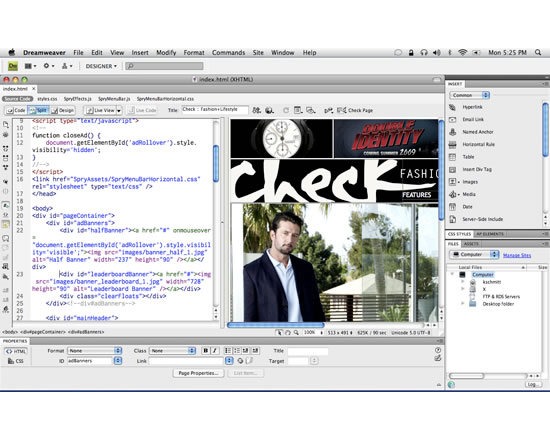Viewport: 550px width, 440px height.
Task: Click the Manage Sites link
Action: 517,255
